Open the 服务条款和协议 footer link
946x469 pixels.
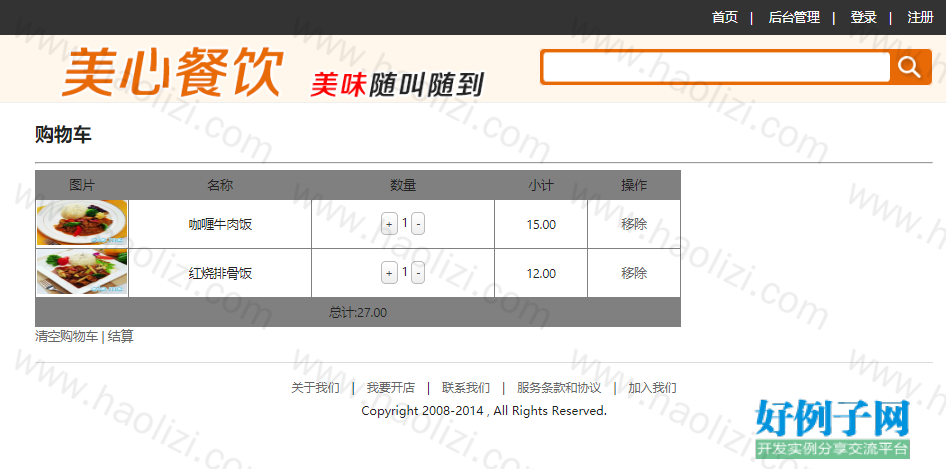point(559,388)
